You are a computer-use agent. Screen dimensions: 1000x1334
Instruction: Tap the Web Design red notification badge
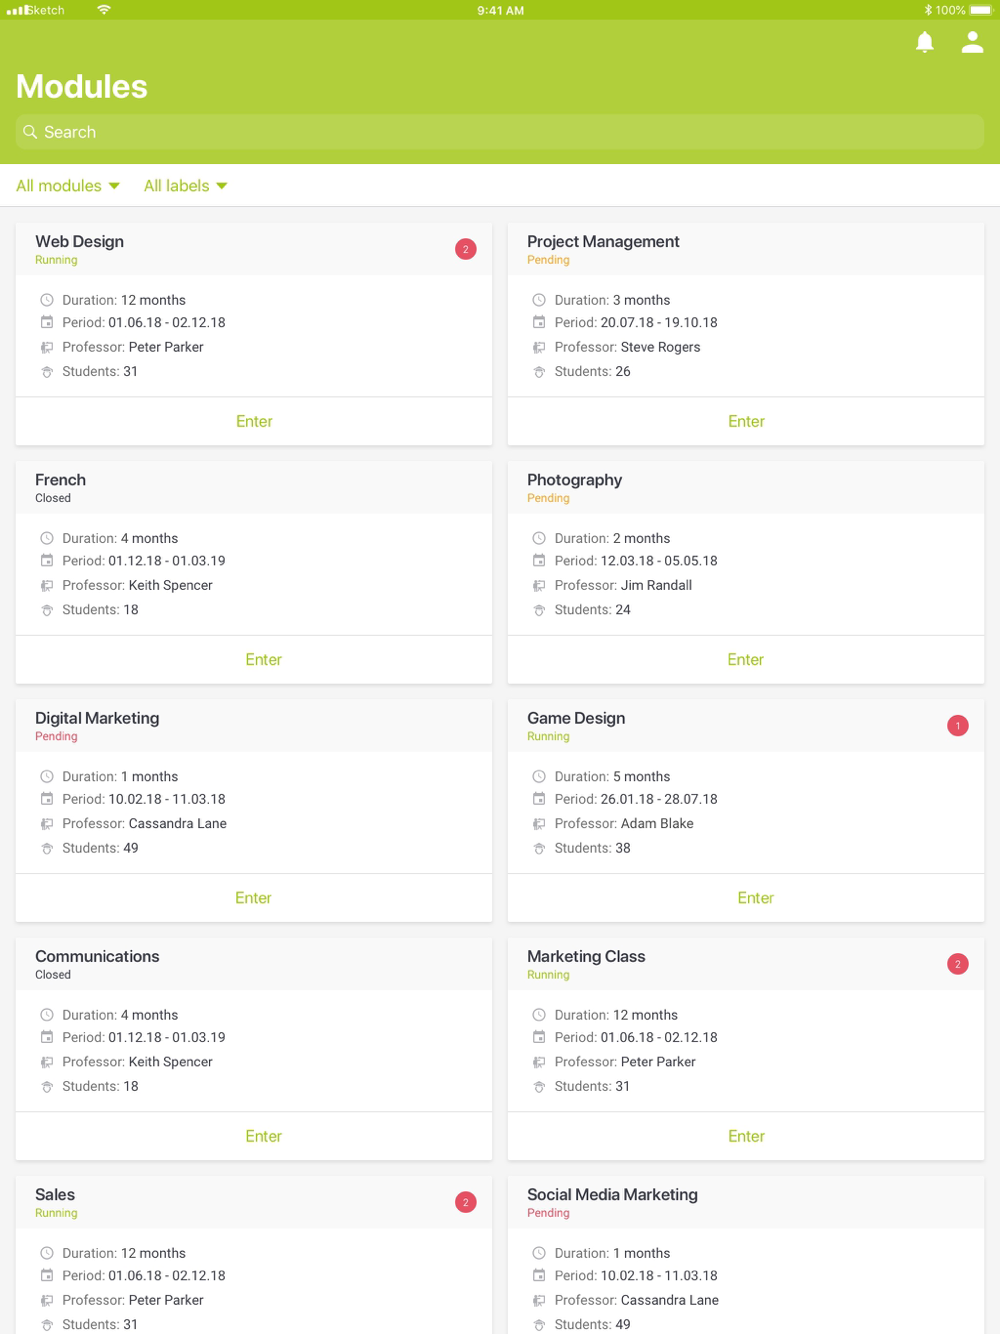[466, 249]
